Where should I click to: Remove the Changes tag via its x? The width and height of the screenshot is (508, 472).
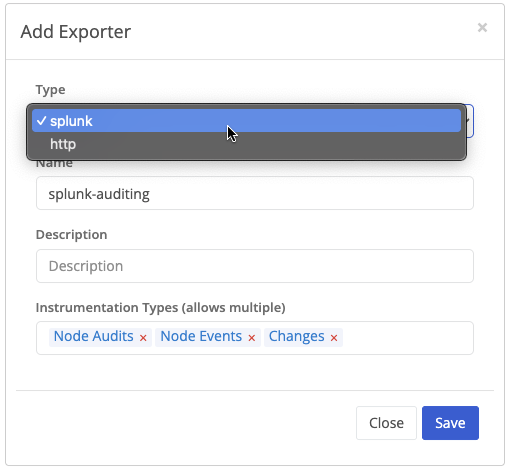pyautogui.click(x=334, y=338)
